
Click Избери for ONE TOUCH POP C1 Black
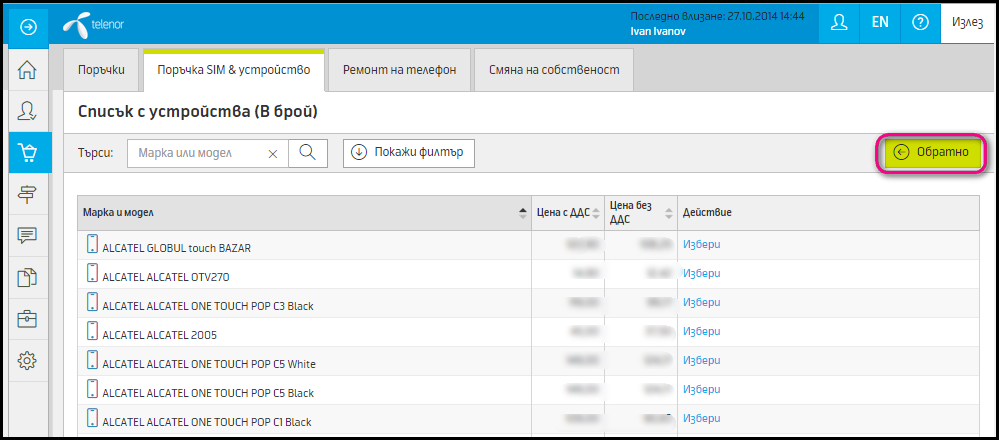[701, 418]
